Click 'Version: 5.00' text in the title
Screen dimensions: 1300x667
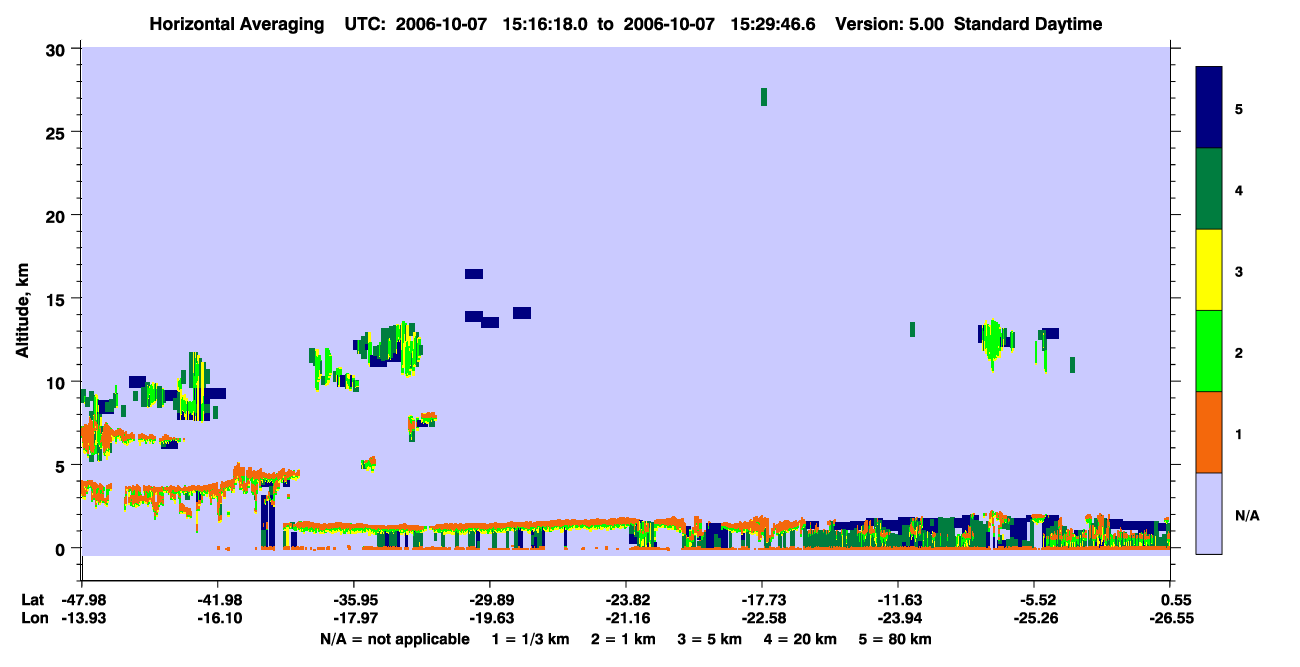coord(889,24)
